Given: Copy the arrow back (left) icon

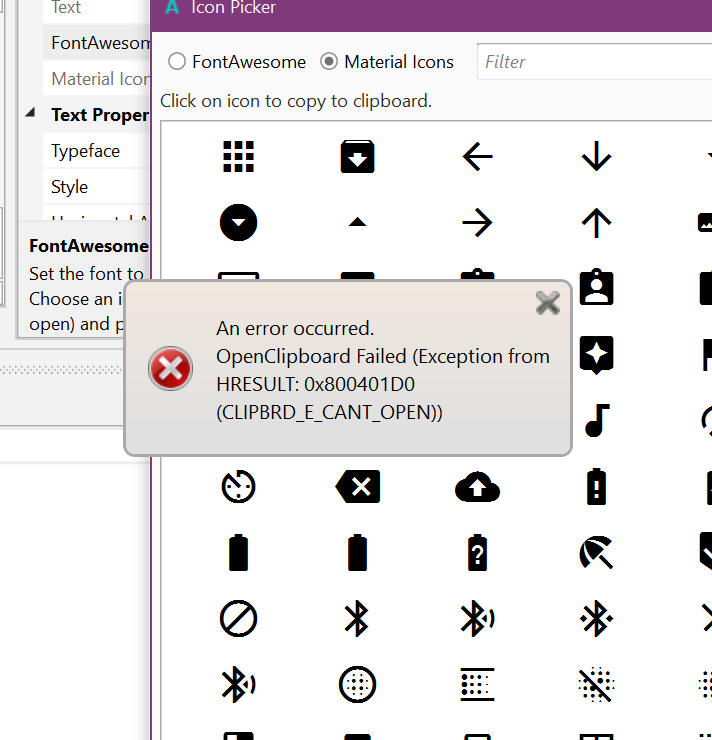Looking at the screenshot, I should (x=477, y=156).
